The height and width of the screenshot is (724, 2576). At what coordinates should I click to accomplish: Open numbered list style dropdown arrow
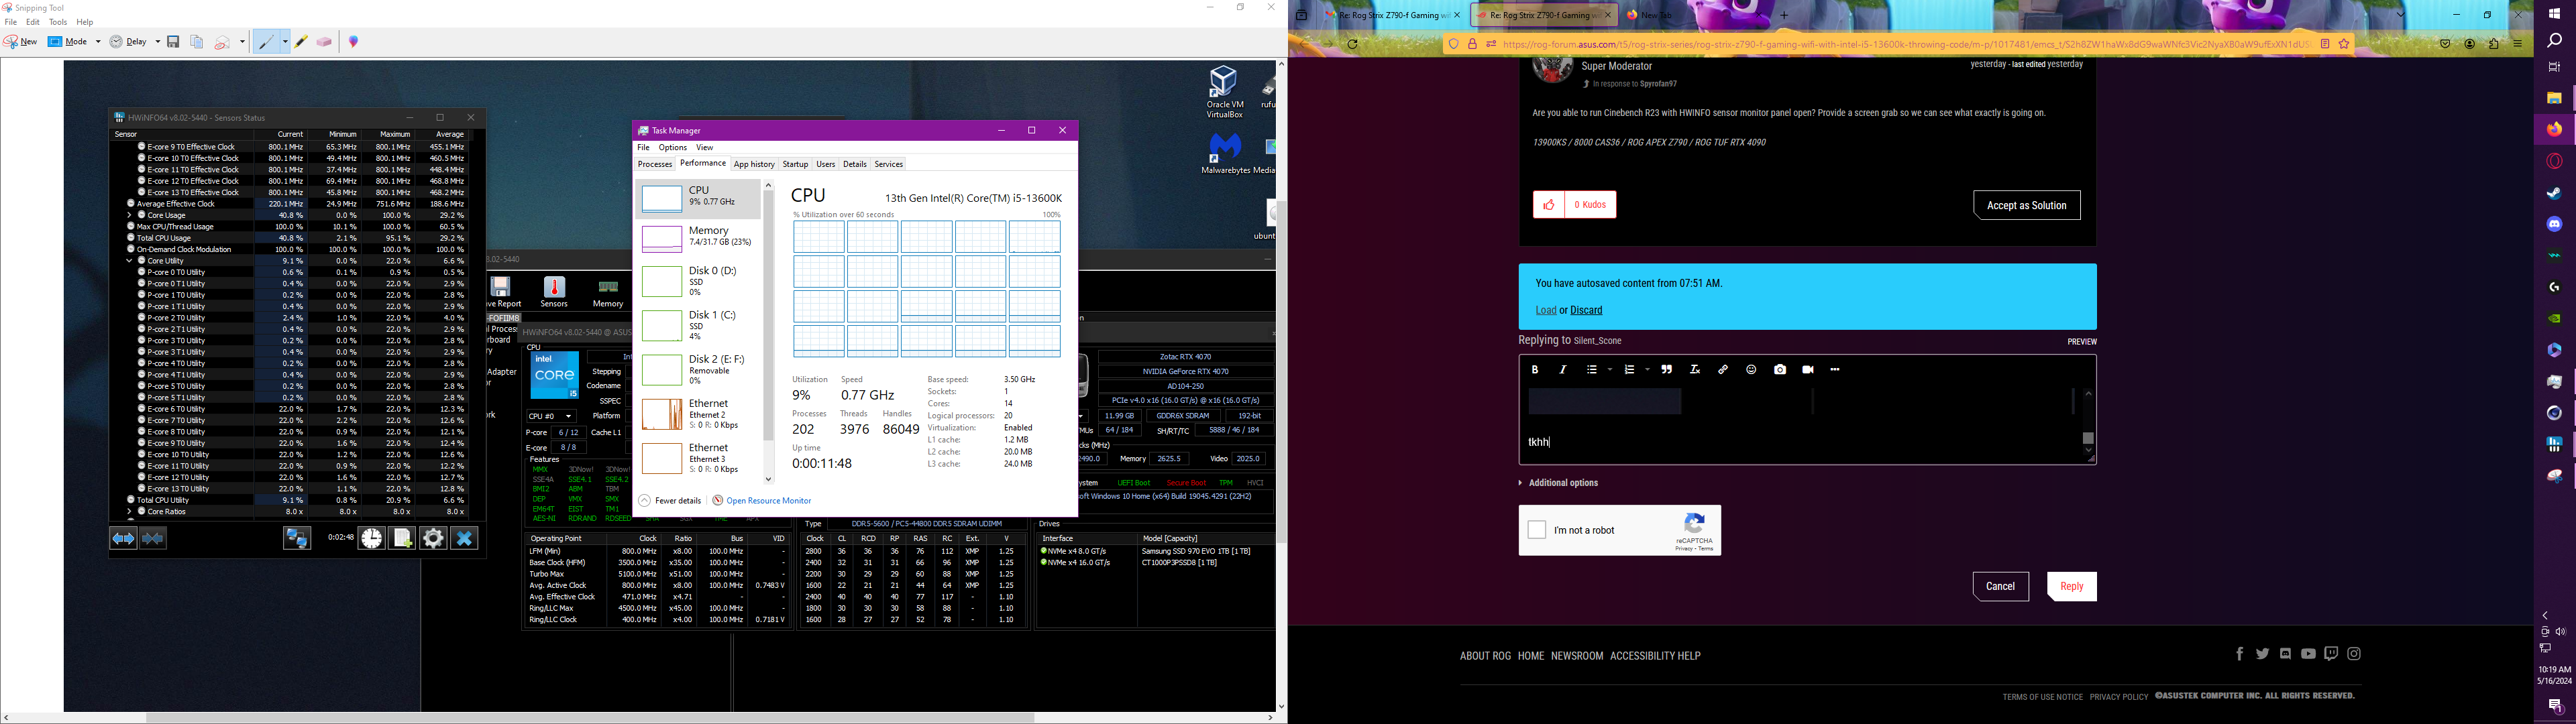(1648, 370)
